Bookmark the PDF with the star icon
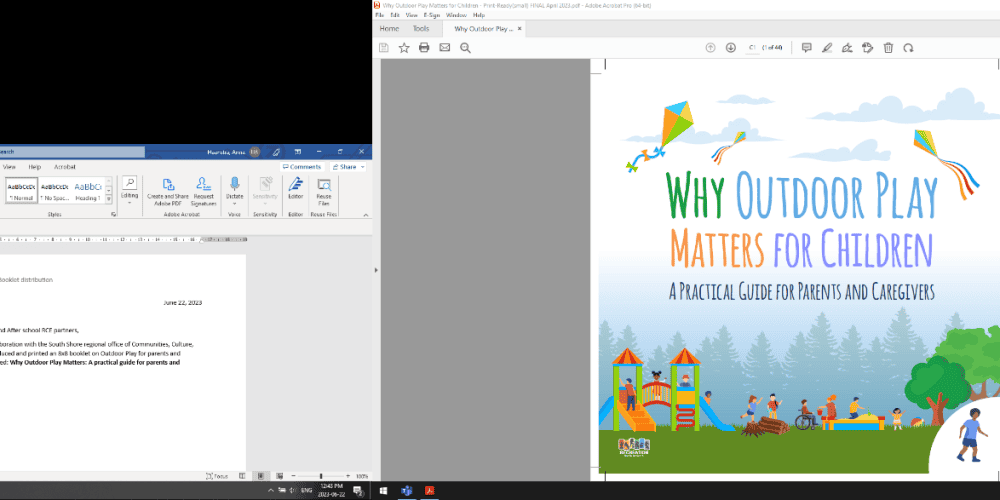Viewport: 1000px width, 500px height. 404,48
